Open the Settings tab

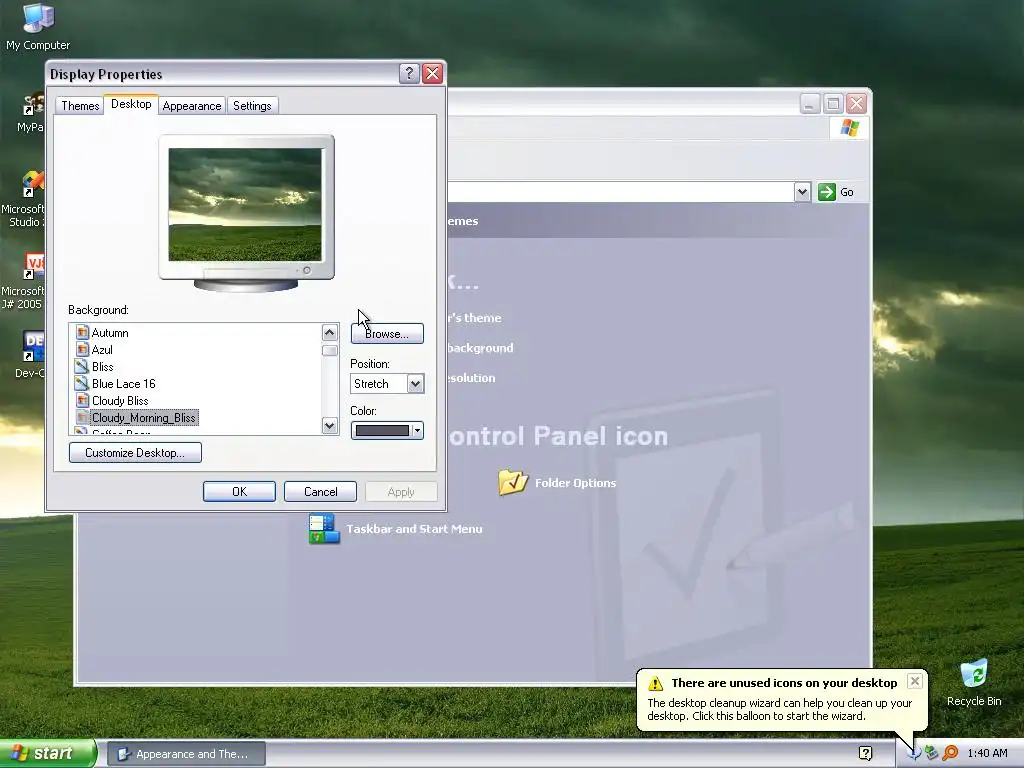coord(252,106)
